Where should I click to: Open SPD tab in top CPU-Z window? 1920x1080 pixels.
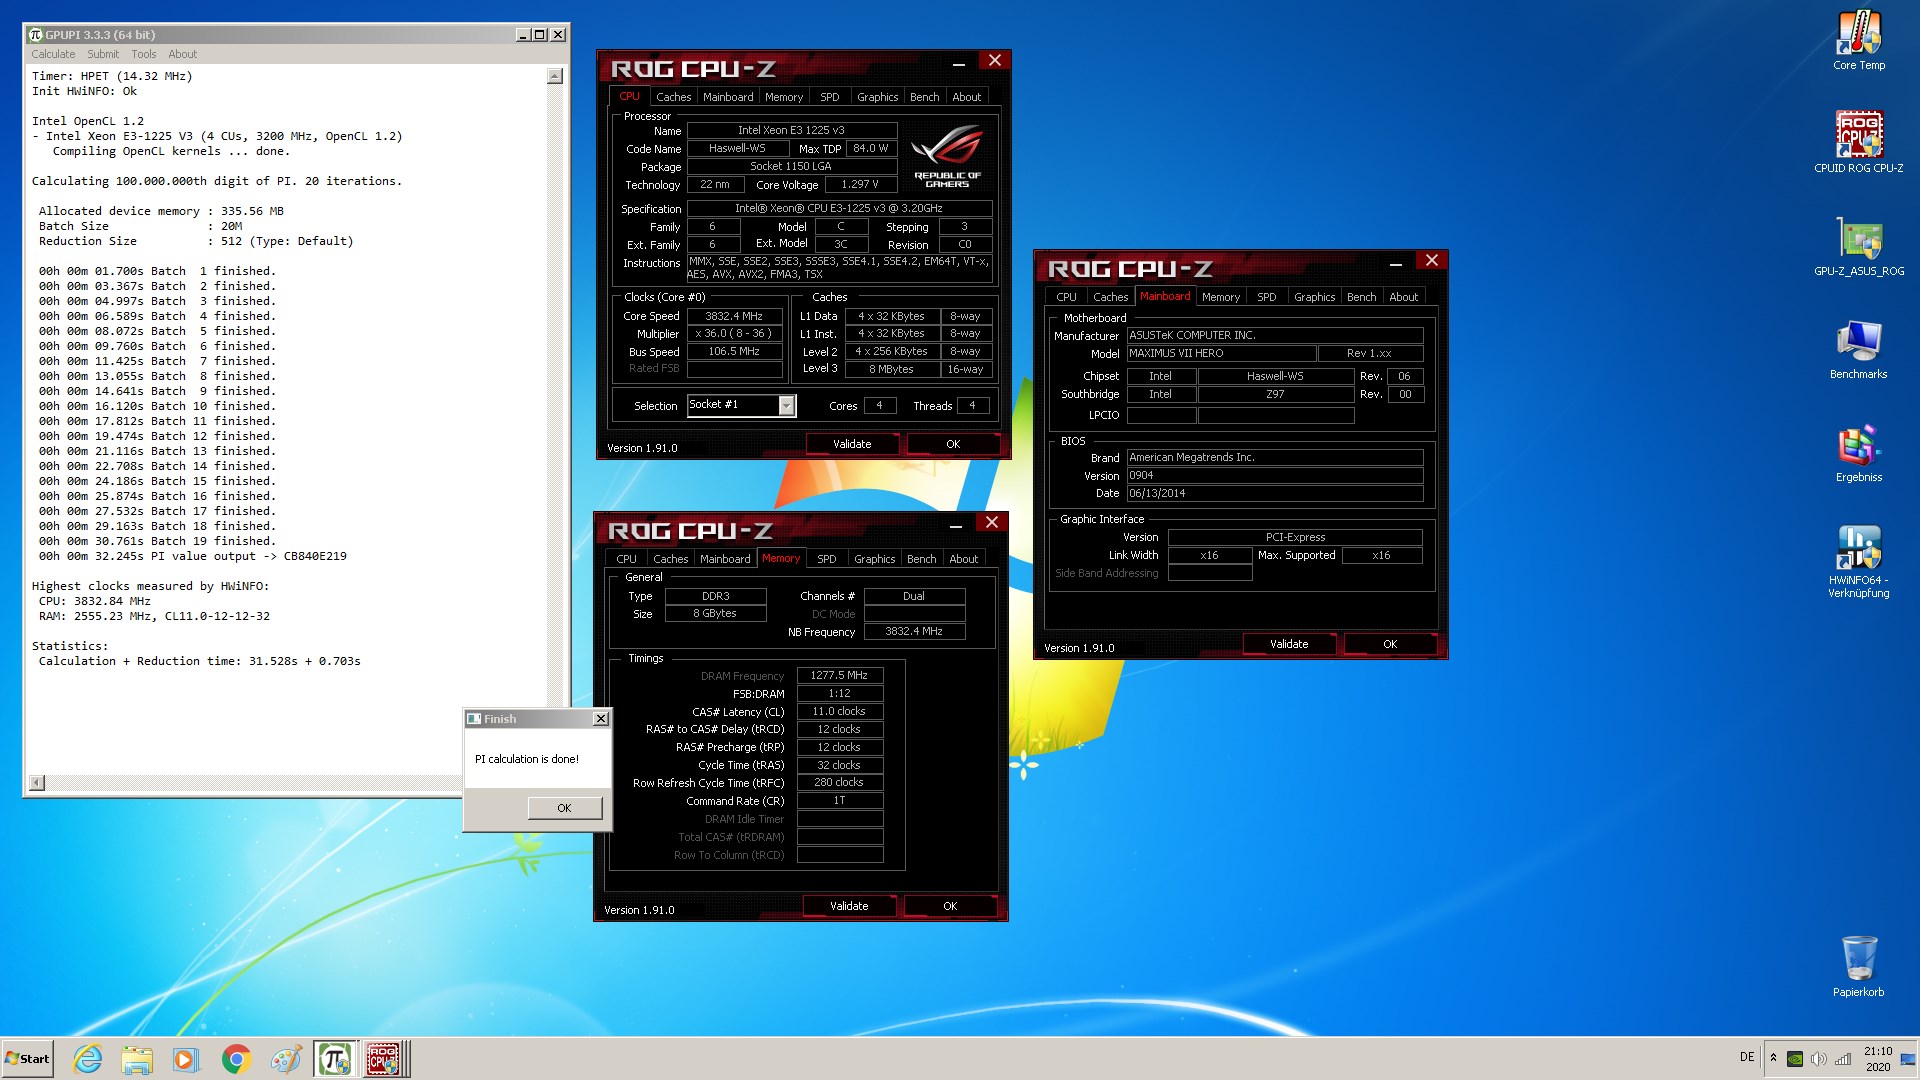tap(830, 97)
